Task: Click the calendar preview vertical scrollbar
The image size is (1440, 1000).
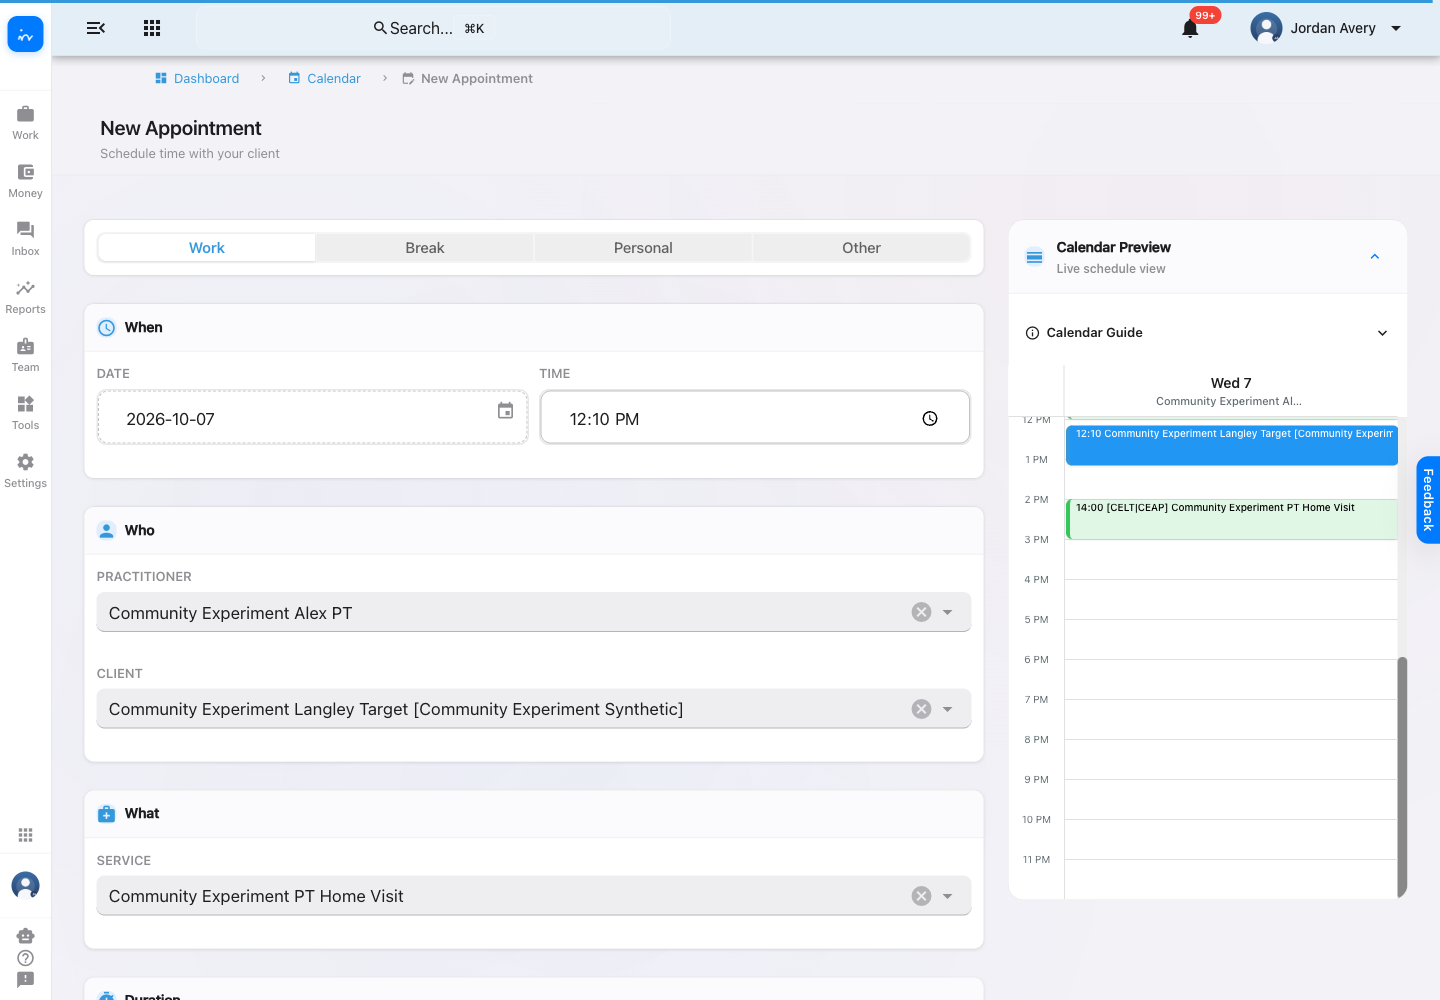Action: [1402, 776]
